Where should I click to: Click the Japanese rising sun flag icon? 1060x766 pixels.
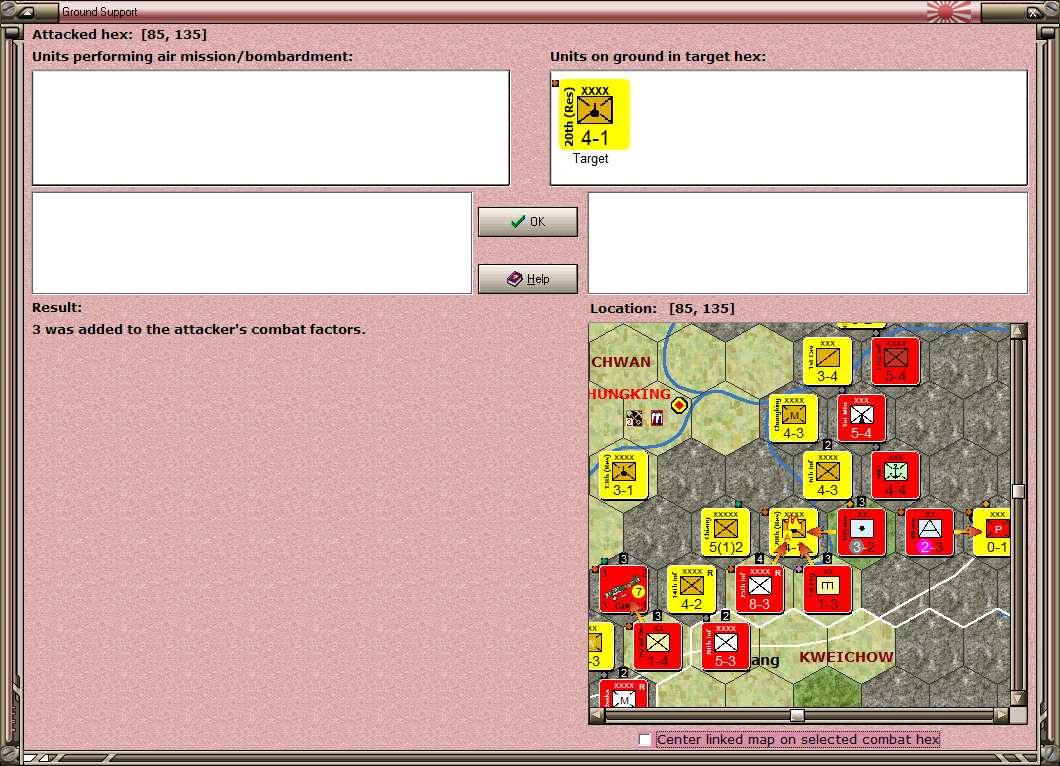(948, 11)
